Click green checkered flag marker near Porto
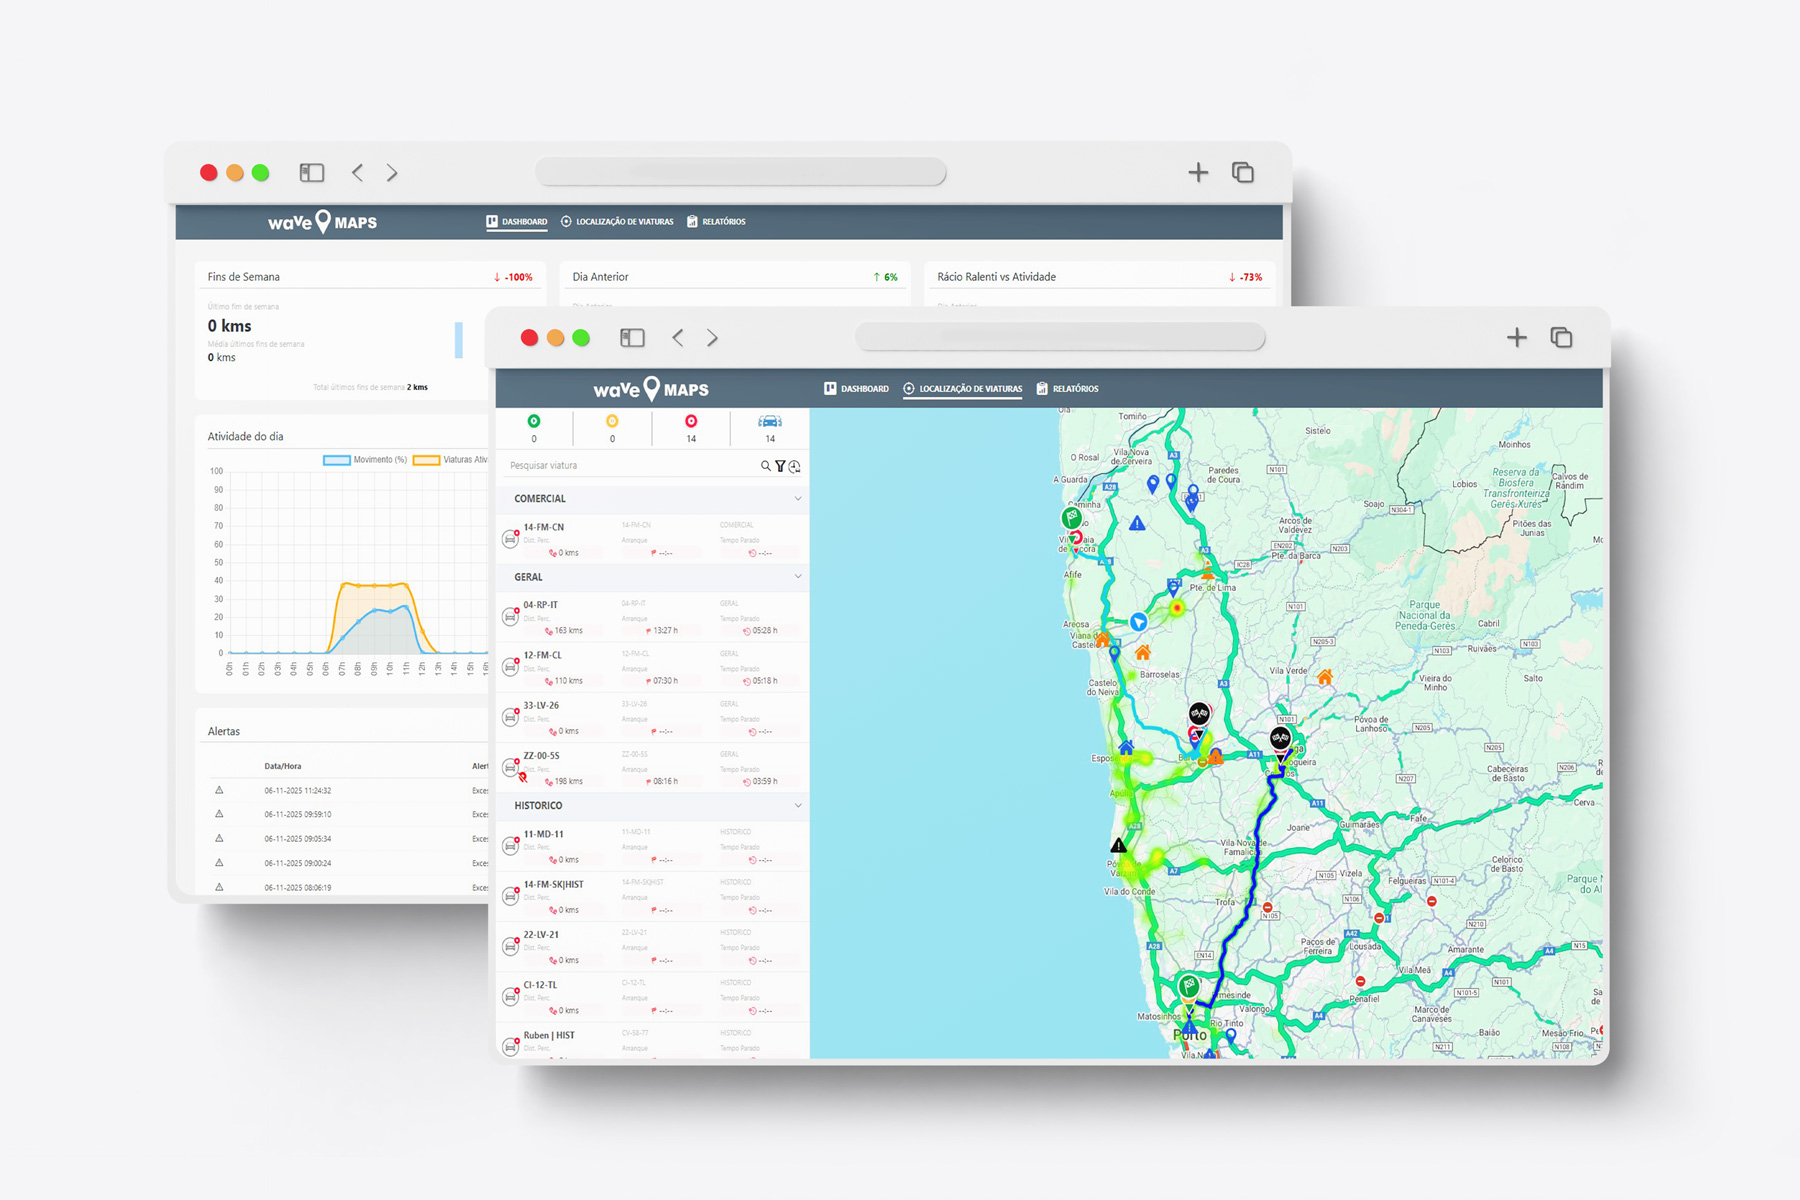Viewport: 1800px width, 1200px height. [1188, 986]
